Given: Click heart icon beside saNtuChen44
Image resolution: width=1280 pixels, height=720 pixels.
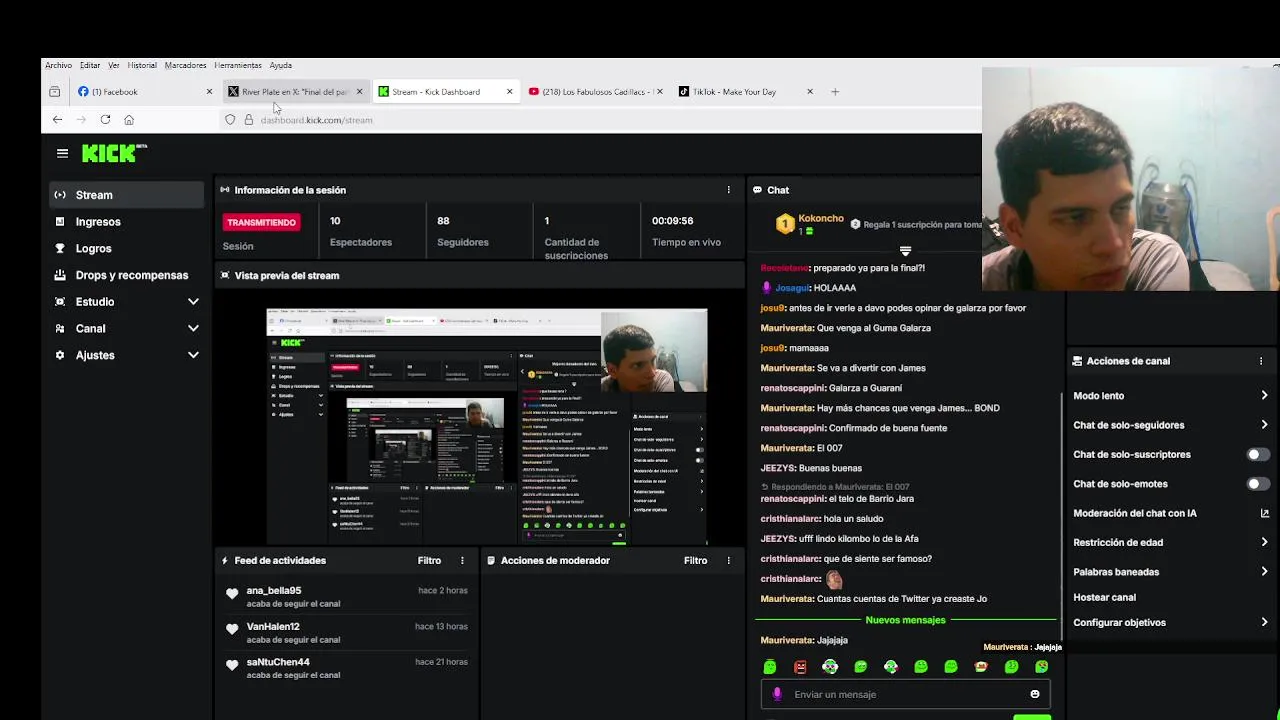Looking at the screenshot, I should pos(232,665).
